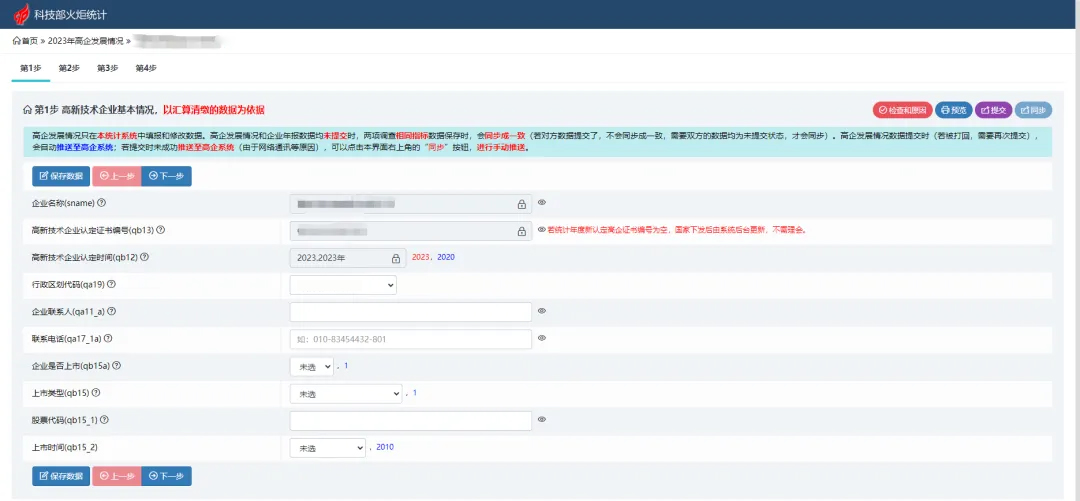Expand the 上市类型 dropdown
This screenshot has height=501, width=1080.
point(346,394)
